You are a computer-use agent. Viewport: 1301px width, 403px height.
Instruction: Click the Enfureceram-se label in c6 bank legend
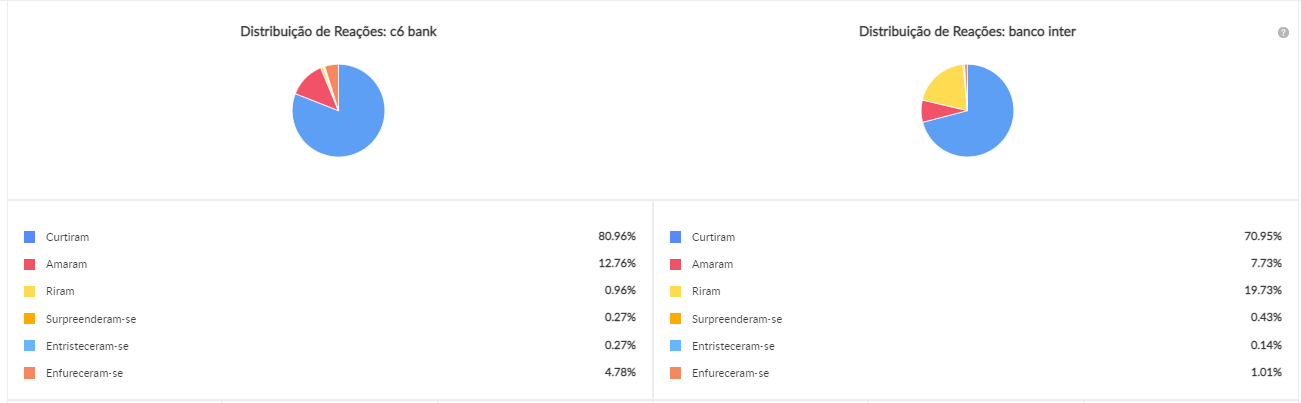pyautogui.click(x=84, y=373)
